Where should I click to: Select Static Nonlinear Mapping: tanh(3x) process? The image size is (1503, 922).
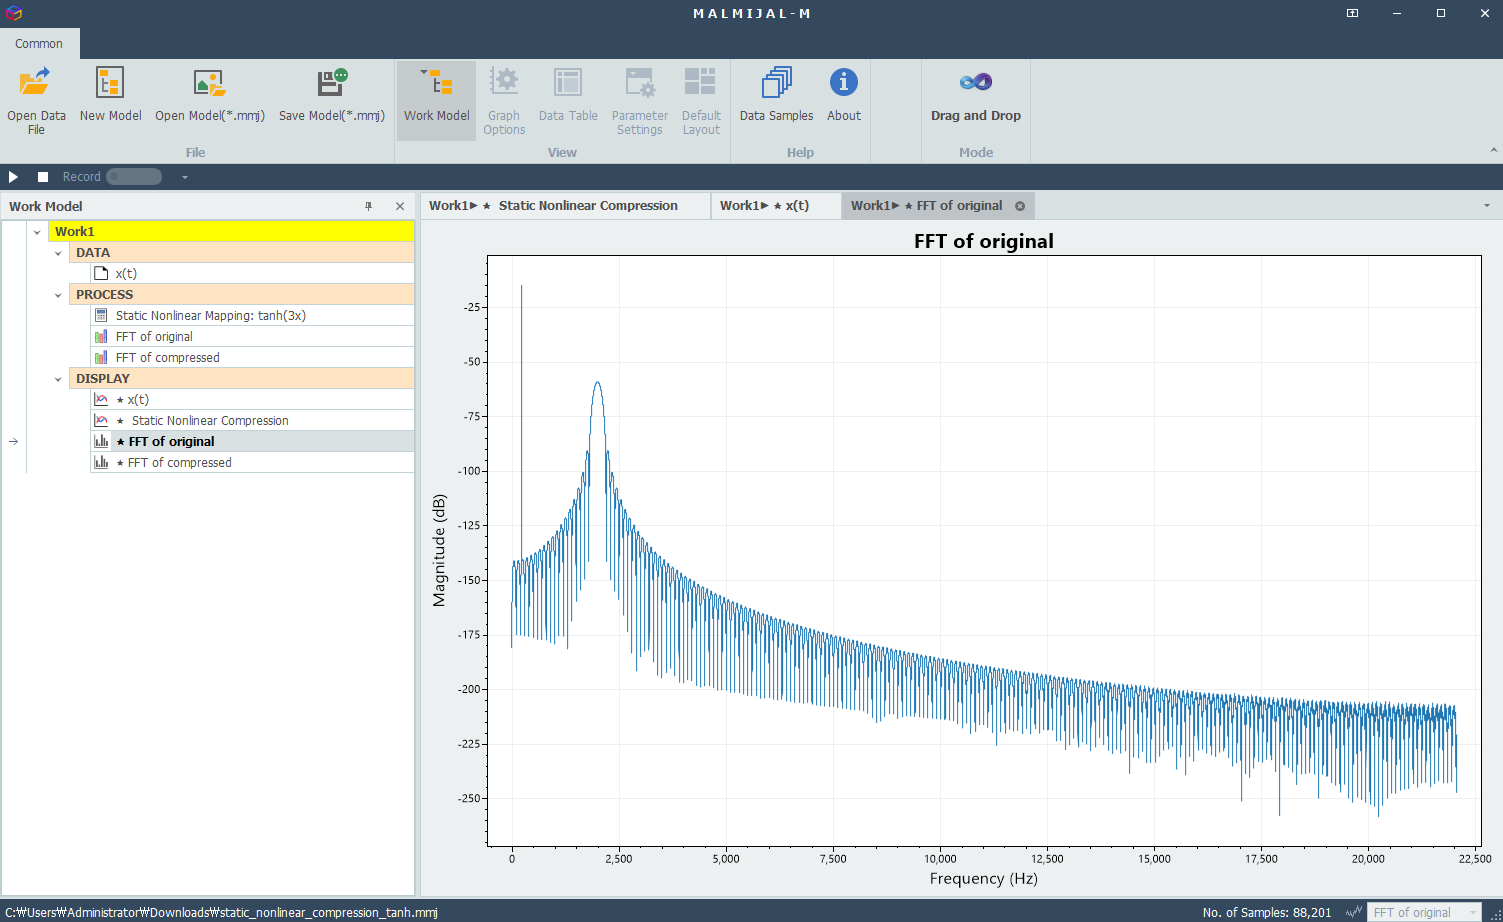252,315
